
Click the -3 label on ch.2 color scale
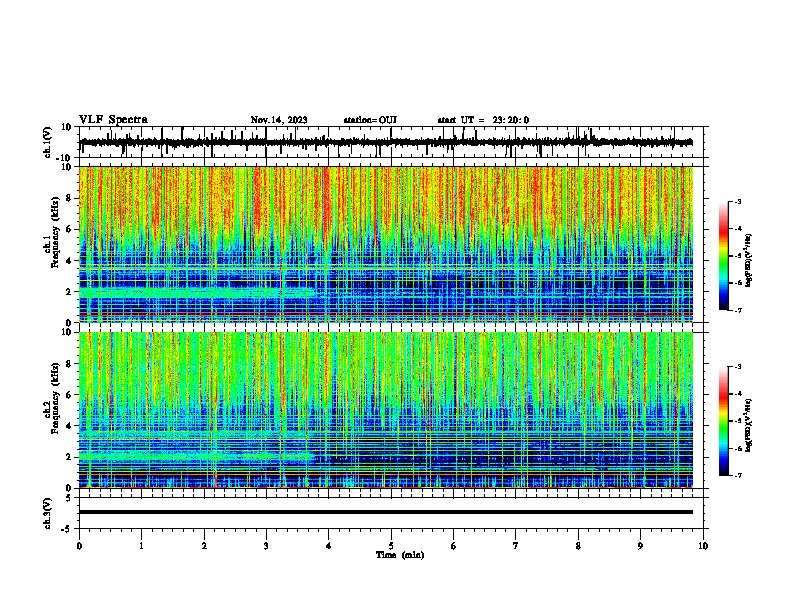tap(737, 367)
